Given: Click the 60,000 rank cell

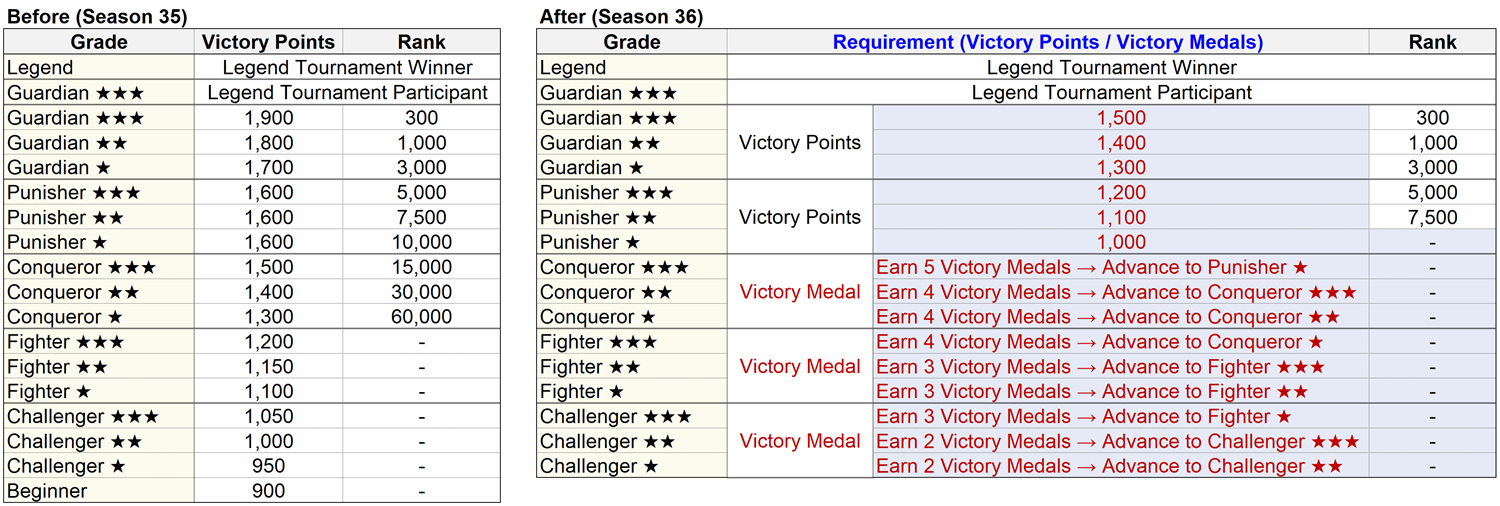Looking at the screenshot, I should [x=421, y=317].
